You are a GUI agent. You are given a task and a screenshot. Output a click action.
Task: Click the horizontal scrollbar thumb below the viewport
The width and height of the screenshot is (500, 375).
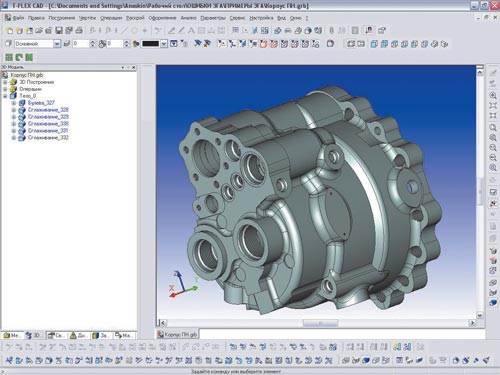[320, 323]
